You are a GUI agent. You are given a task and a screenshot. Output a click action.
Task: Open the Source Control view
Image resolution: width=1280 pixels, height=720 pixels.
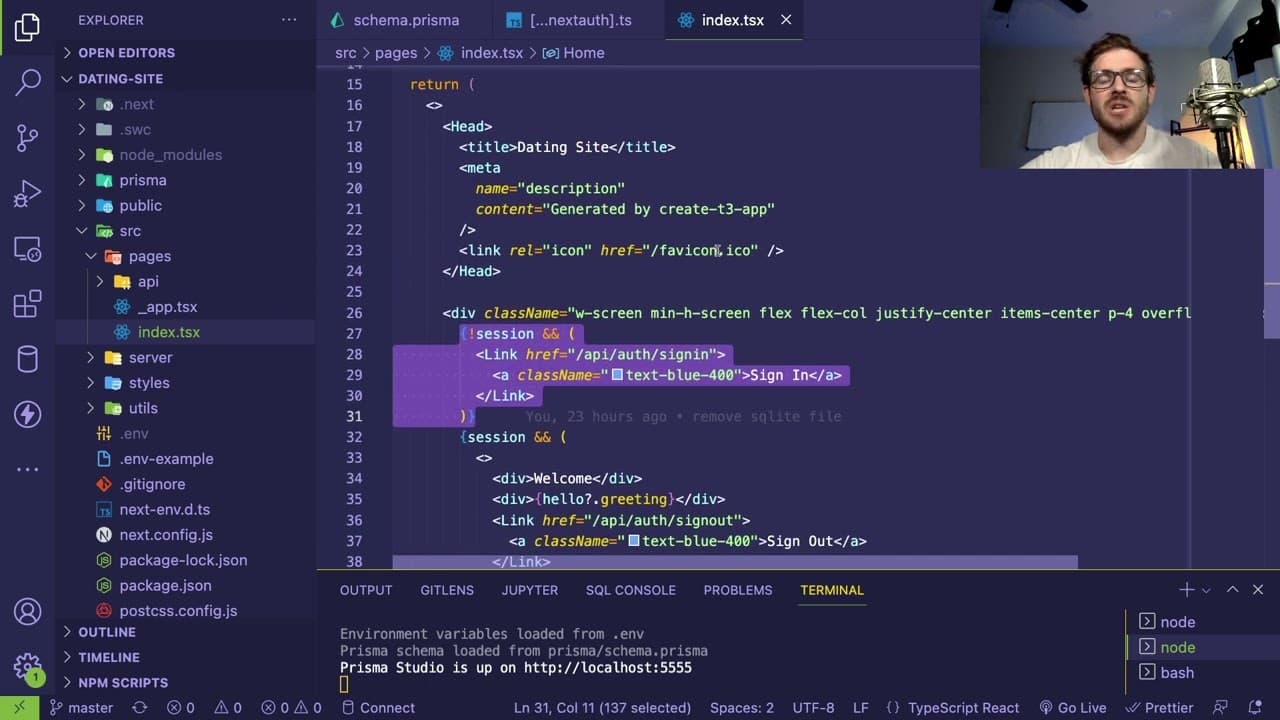click(28, 137)
